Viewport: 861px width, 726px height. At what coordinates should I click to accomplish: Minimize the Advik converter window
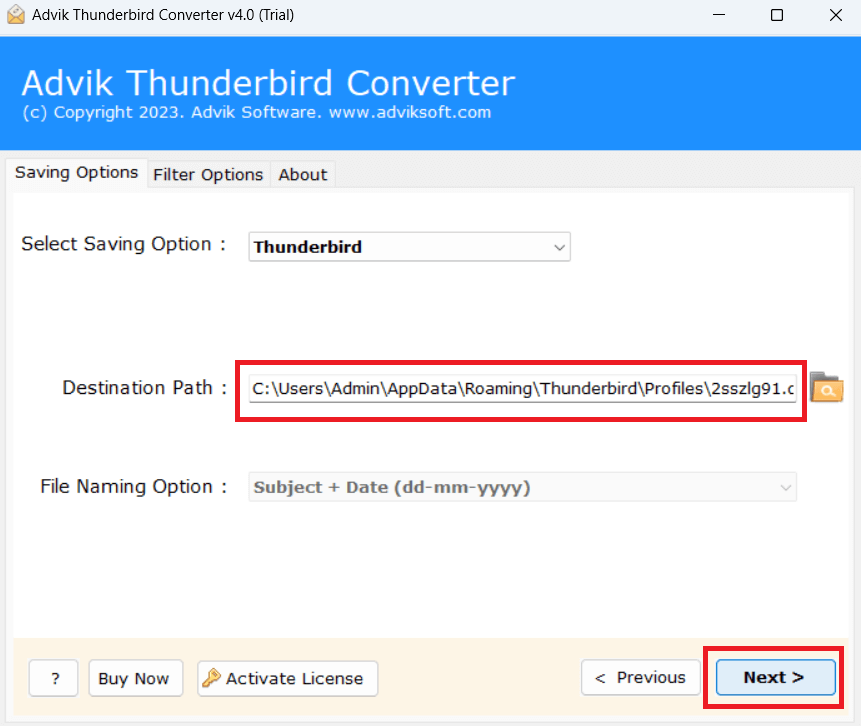[719, 15]
